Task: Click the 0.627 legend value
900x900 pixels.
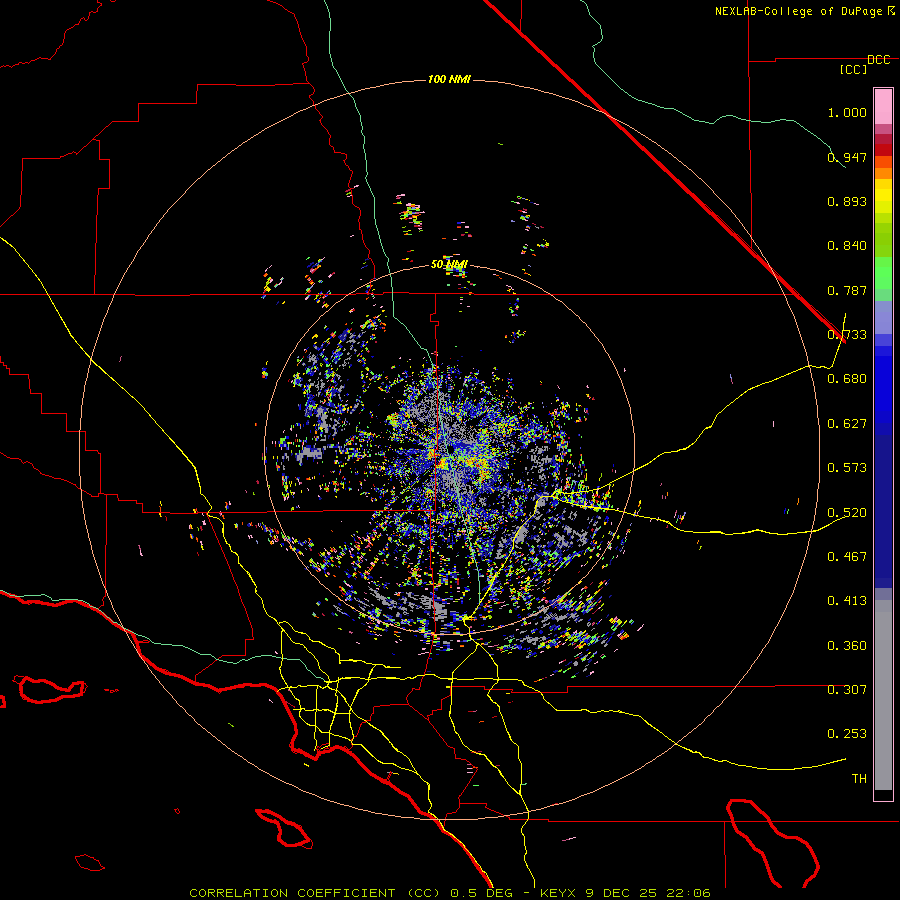Action: pyautogui.click(x=847, y=424)
